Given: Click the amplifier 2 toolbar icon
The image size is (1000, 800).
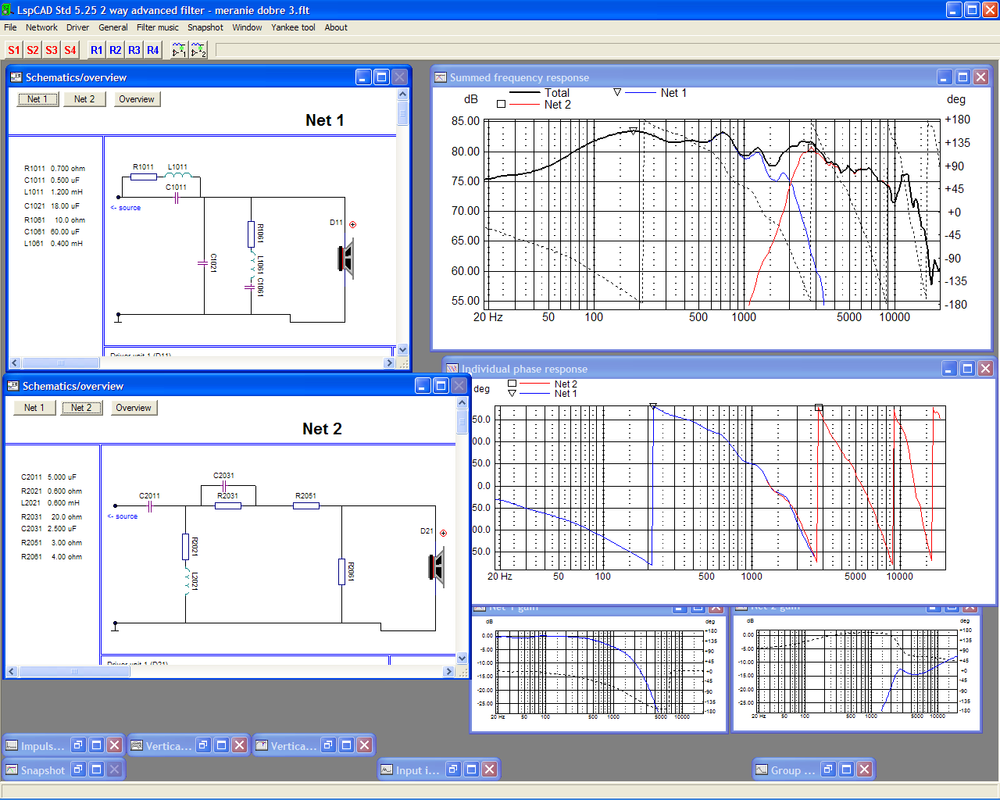Looking at the screenshot, I should coord(199,50).
